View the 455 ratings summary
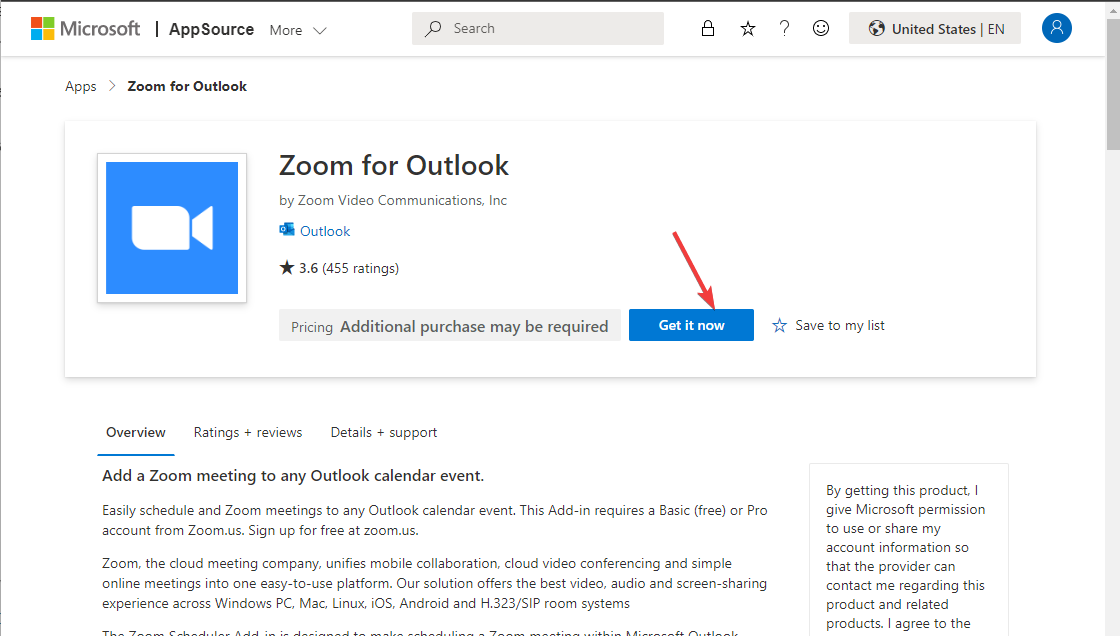Viewport: 1120px width, 636px height. (341, 268)
